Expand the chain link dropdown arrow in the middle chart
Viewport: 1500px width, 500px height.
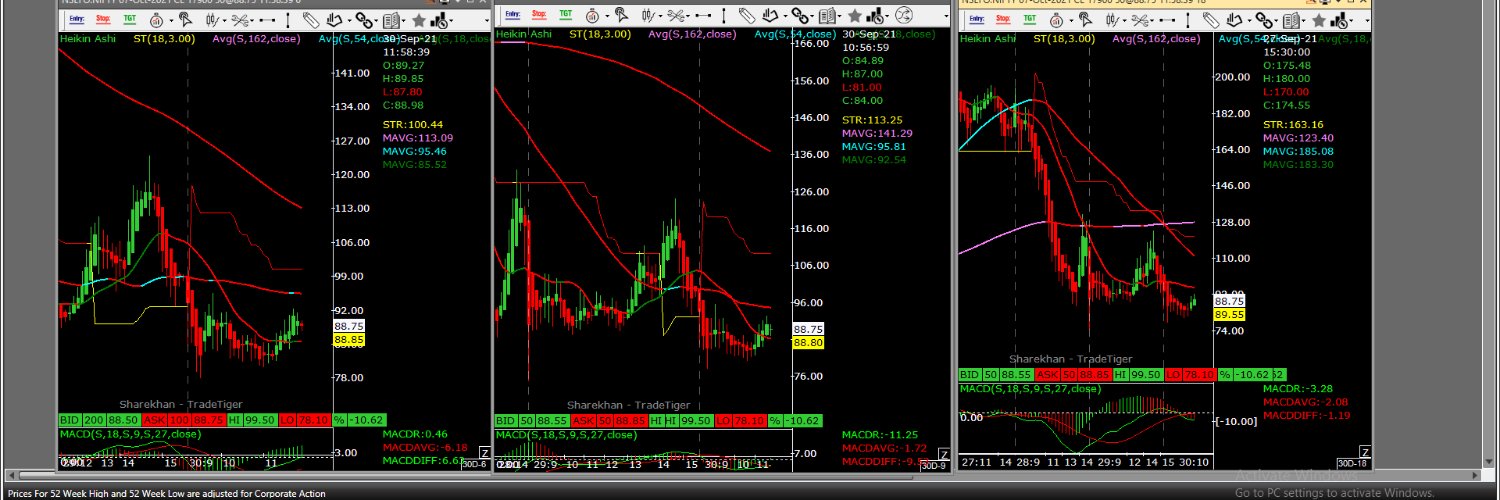[x=812, y=16]
